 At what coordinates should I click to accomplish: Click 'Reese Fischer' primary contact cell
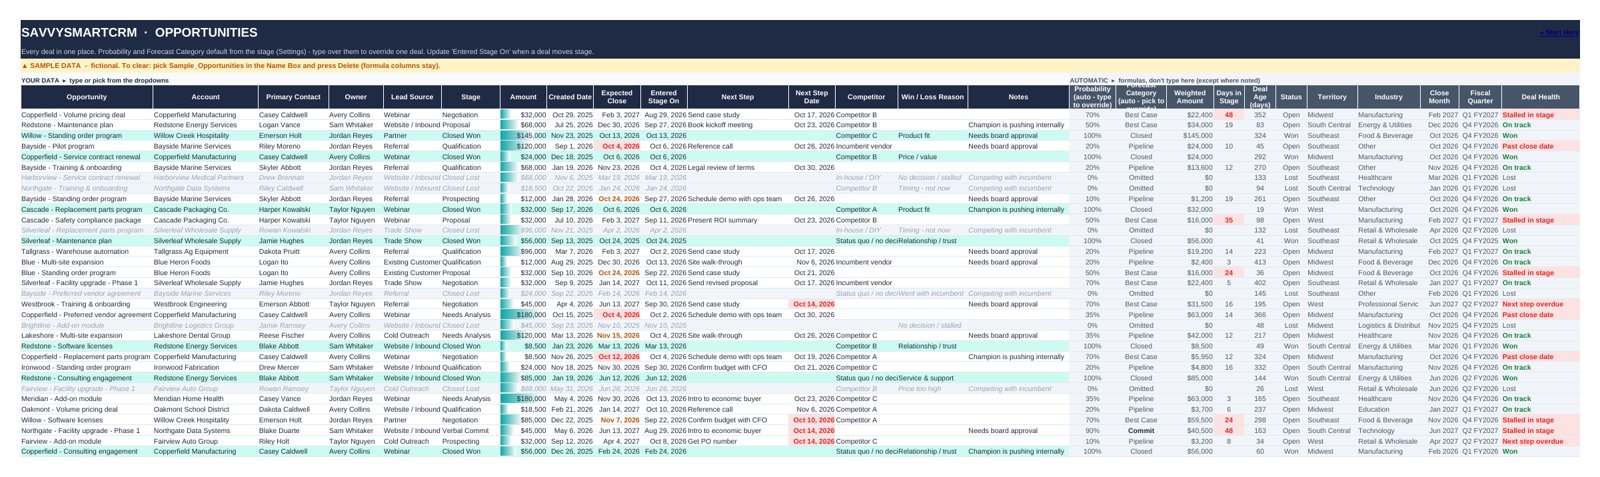pyautogui.click(x=293, y=336)
